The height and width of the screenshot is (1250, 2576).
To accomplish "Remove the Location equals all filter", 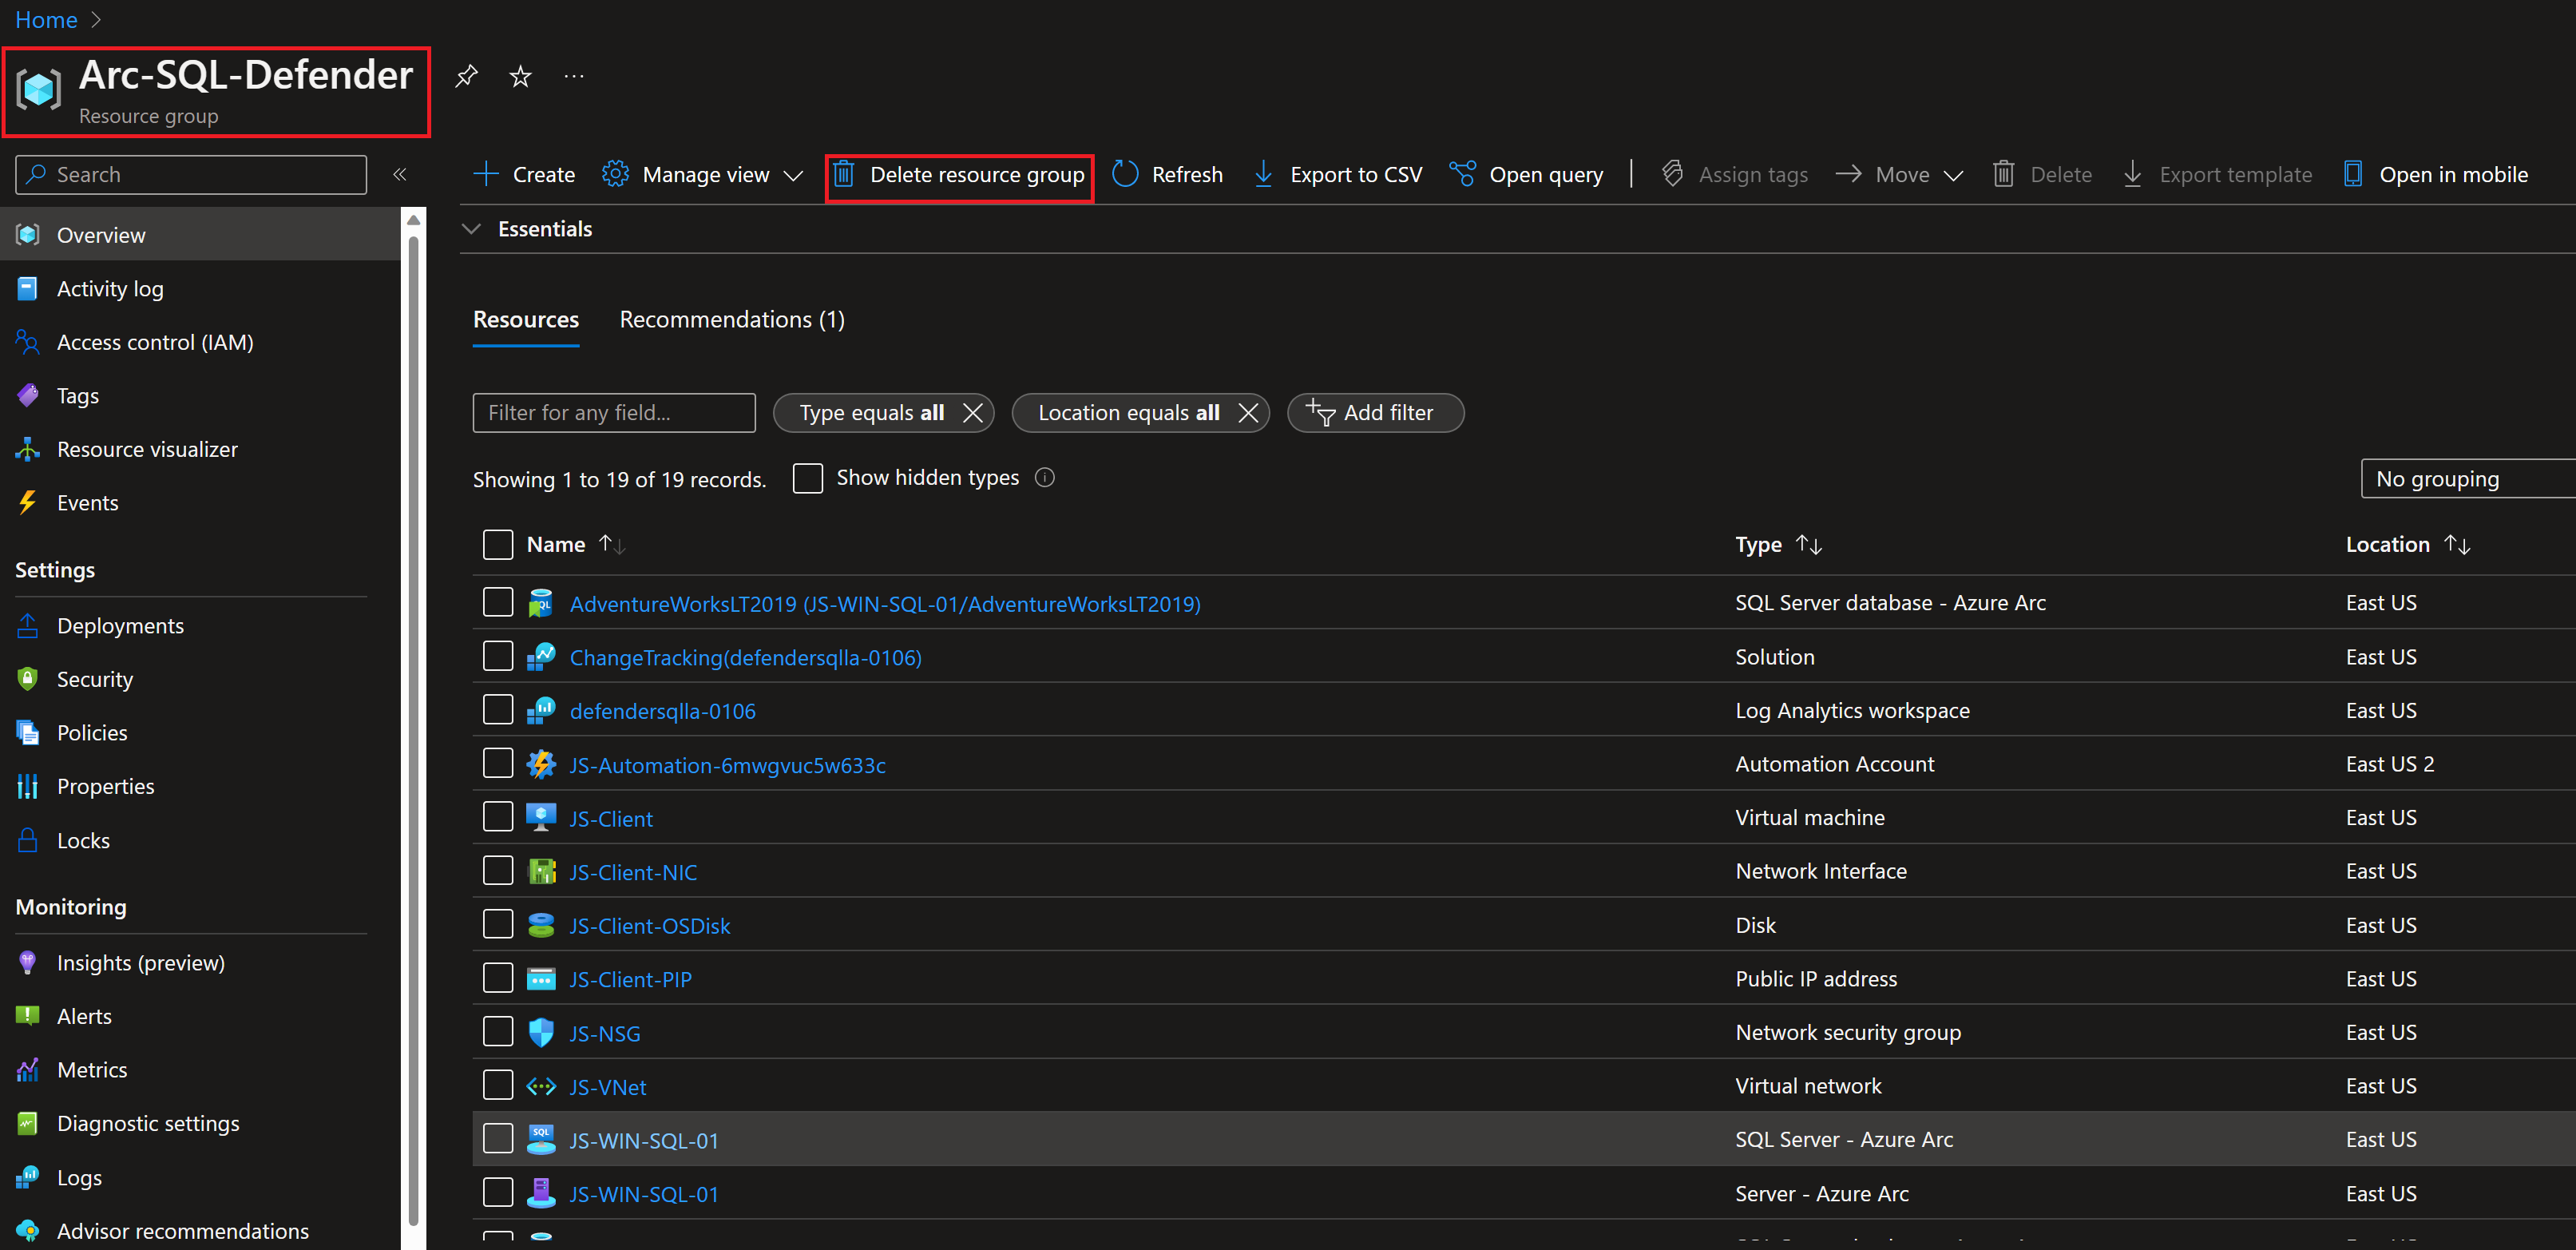I will (x=1248, y=413).
